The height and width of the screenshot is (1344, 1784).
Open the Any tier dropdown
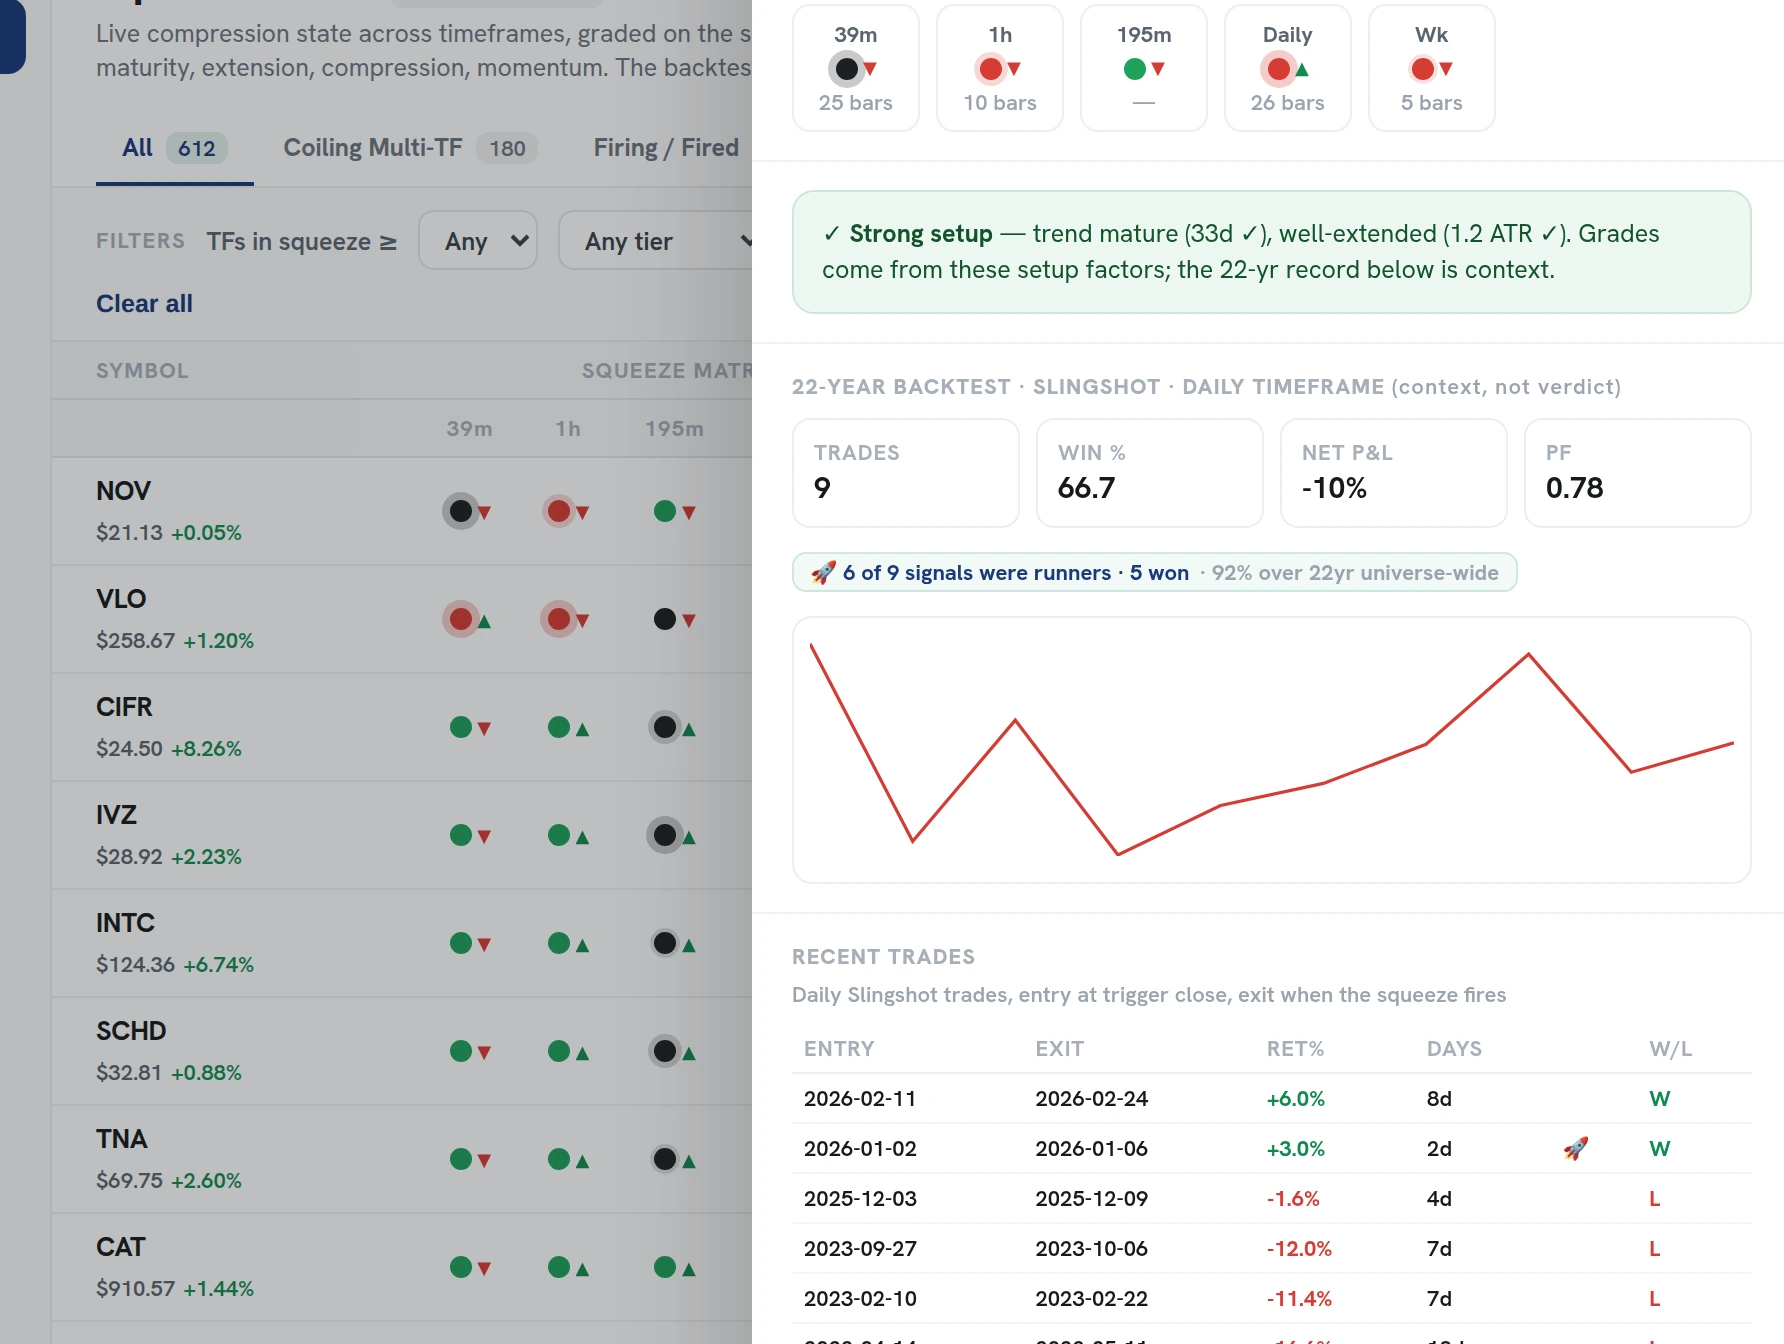pos(656,240)
